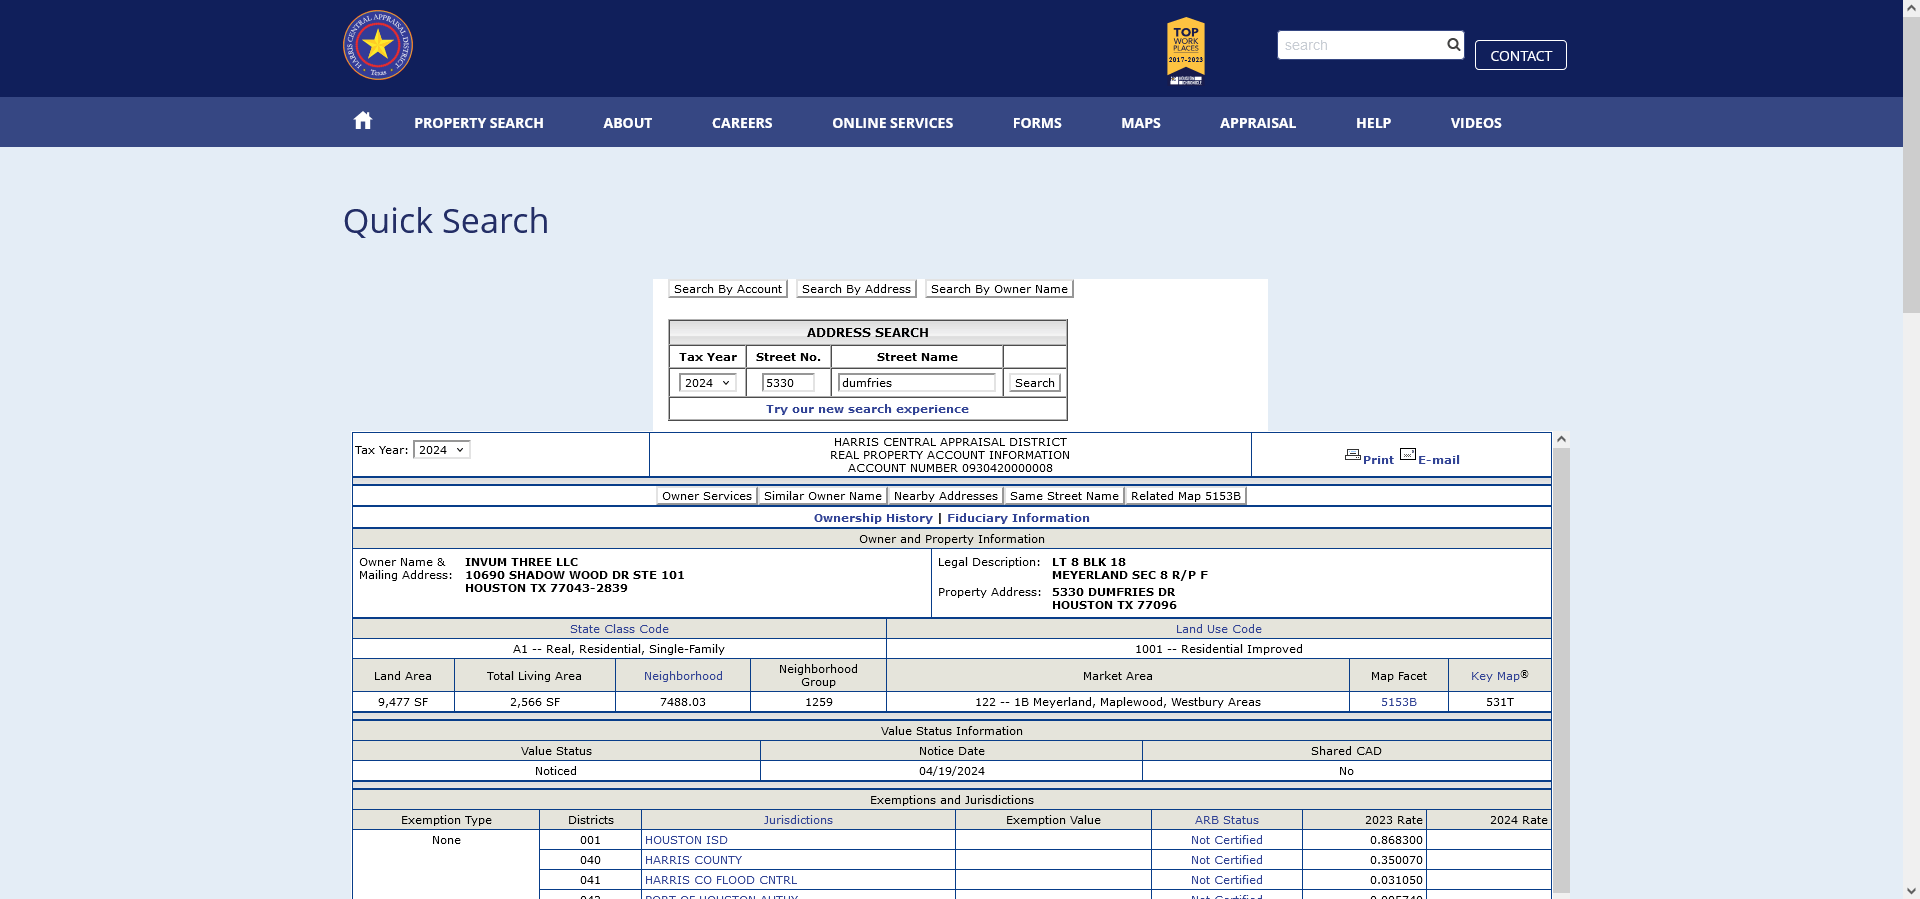The height and width of the screenshot is (899, 1920).
Task: Click the Nearby Addresses button
Action: pos(946,496)
